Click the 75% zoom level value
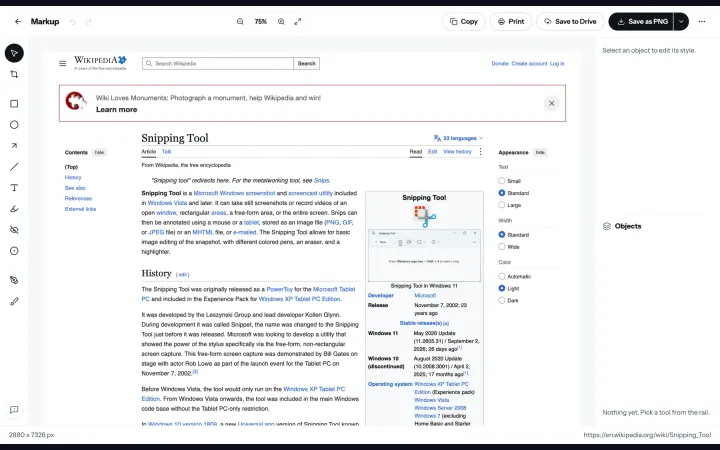This screenshot has width=720, height=450. (261, 22)
